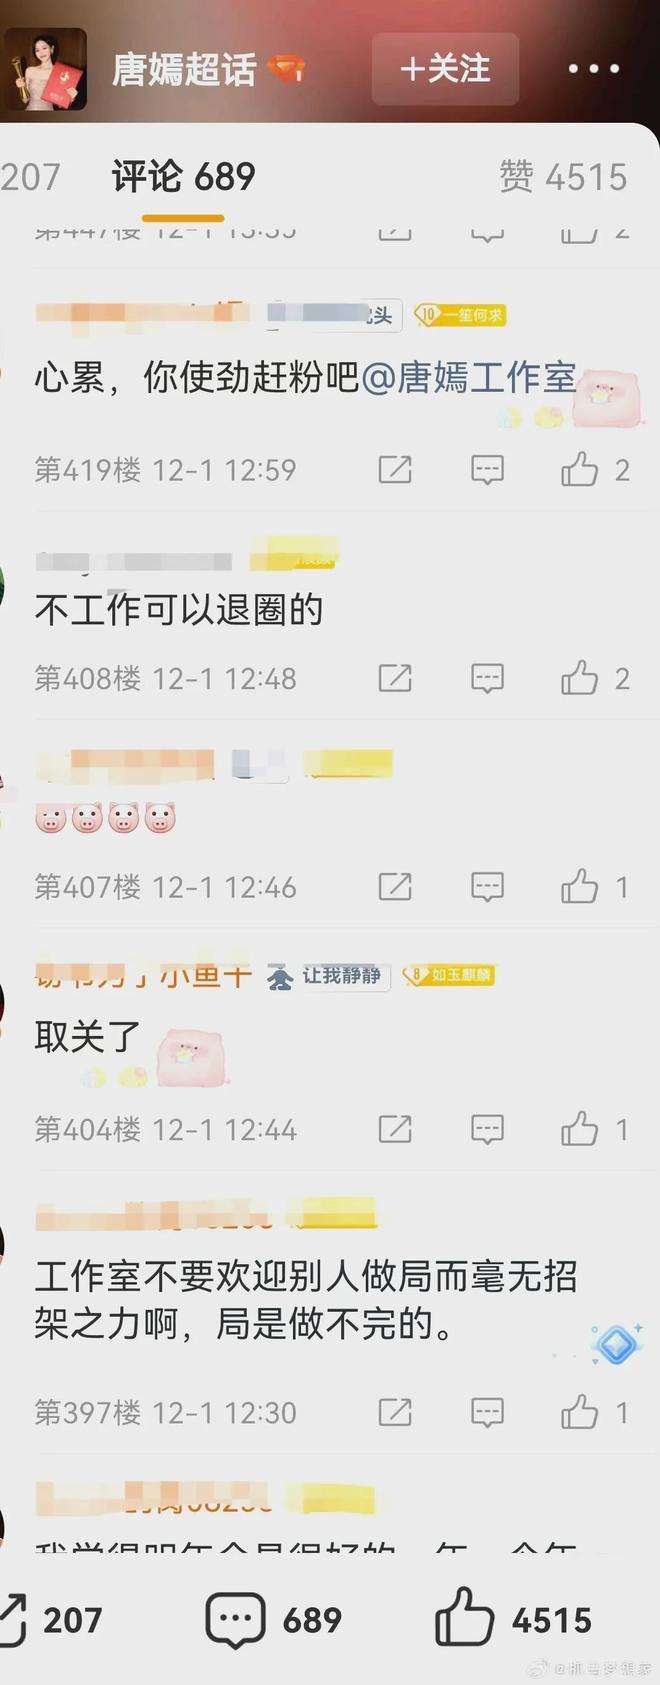The image size is (660, 1685).
Task: Open the three-dot more options menu
Action: click(594, 69)
